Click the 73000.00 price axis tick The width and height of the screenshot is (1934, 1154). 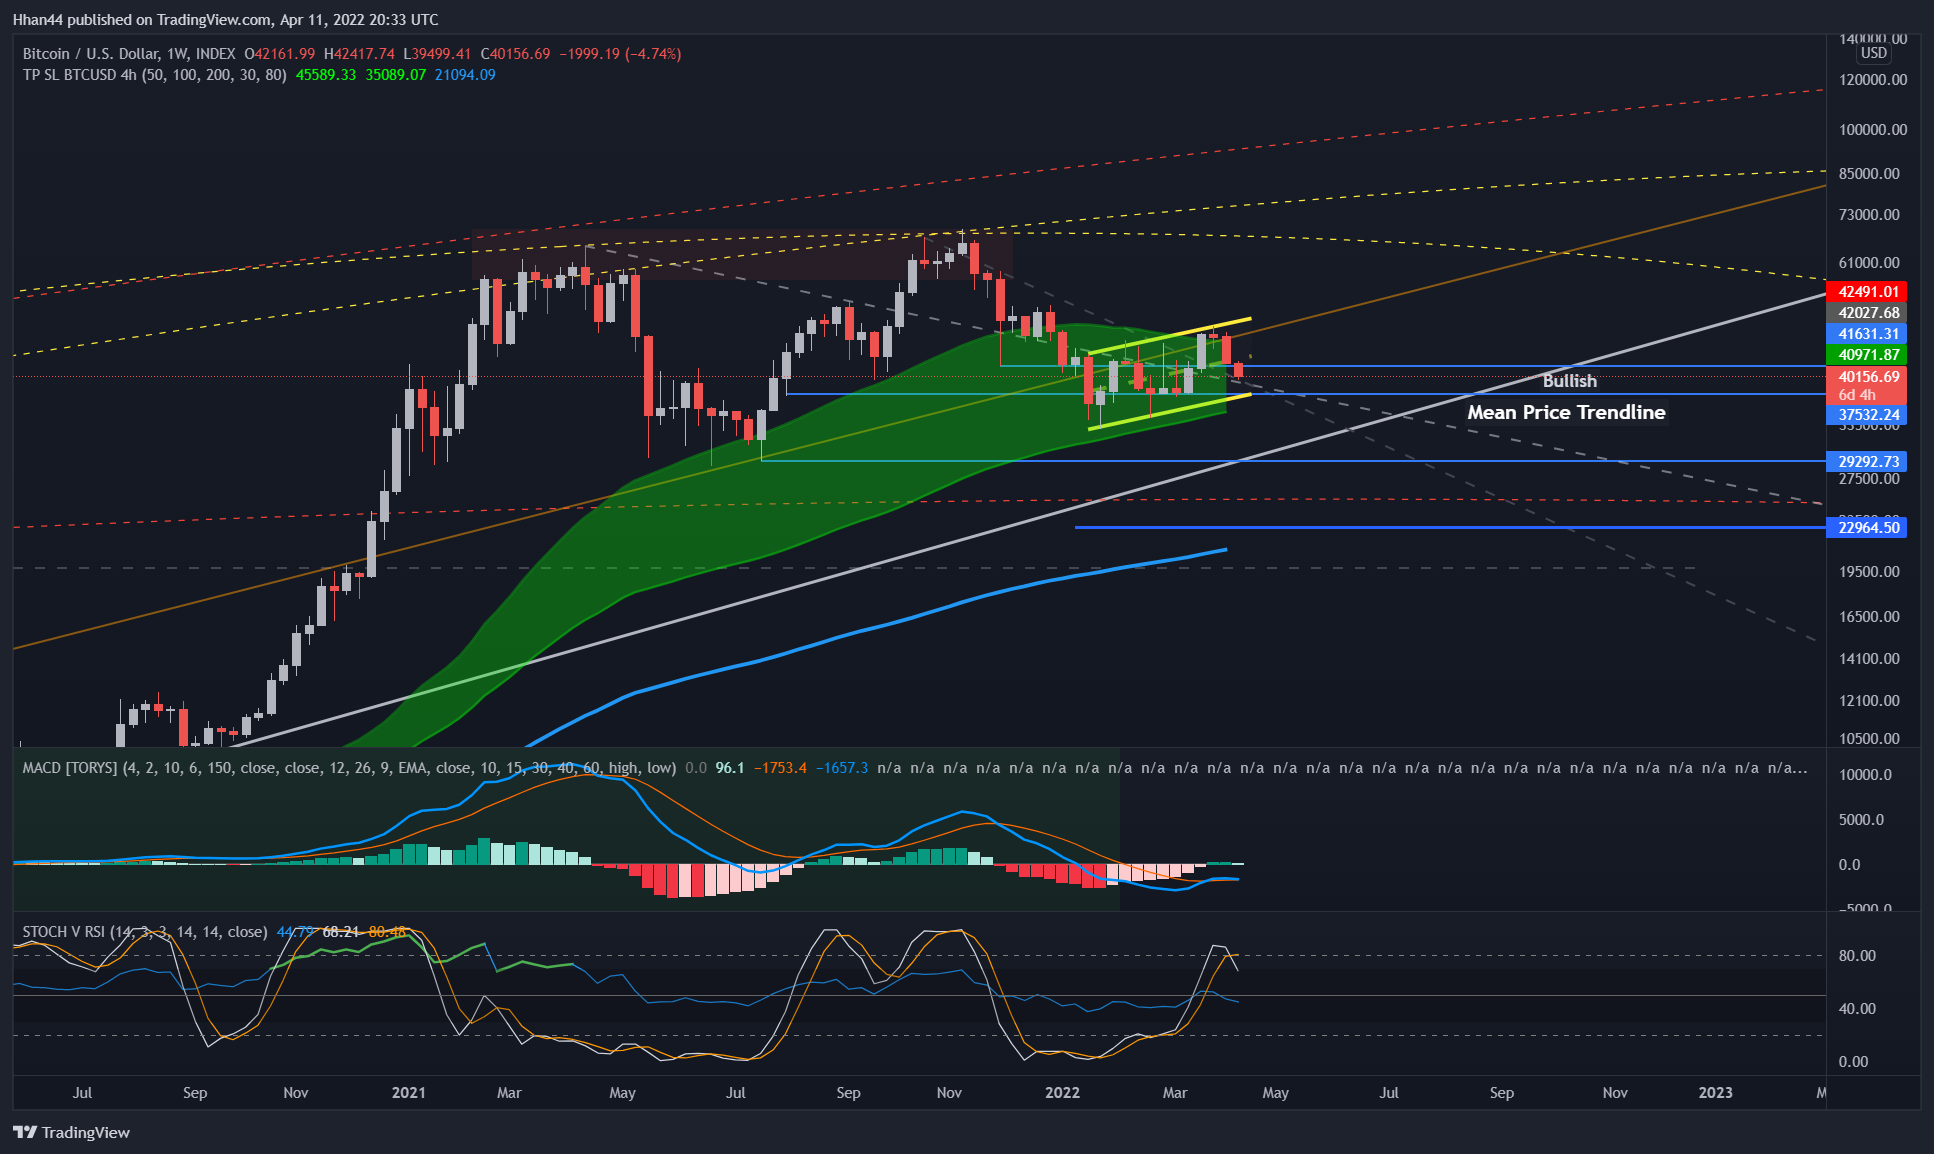(1869, 215)
